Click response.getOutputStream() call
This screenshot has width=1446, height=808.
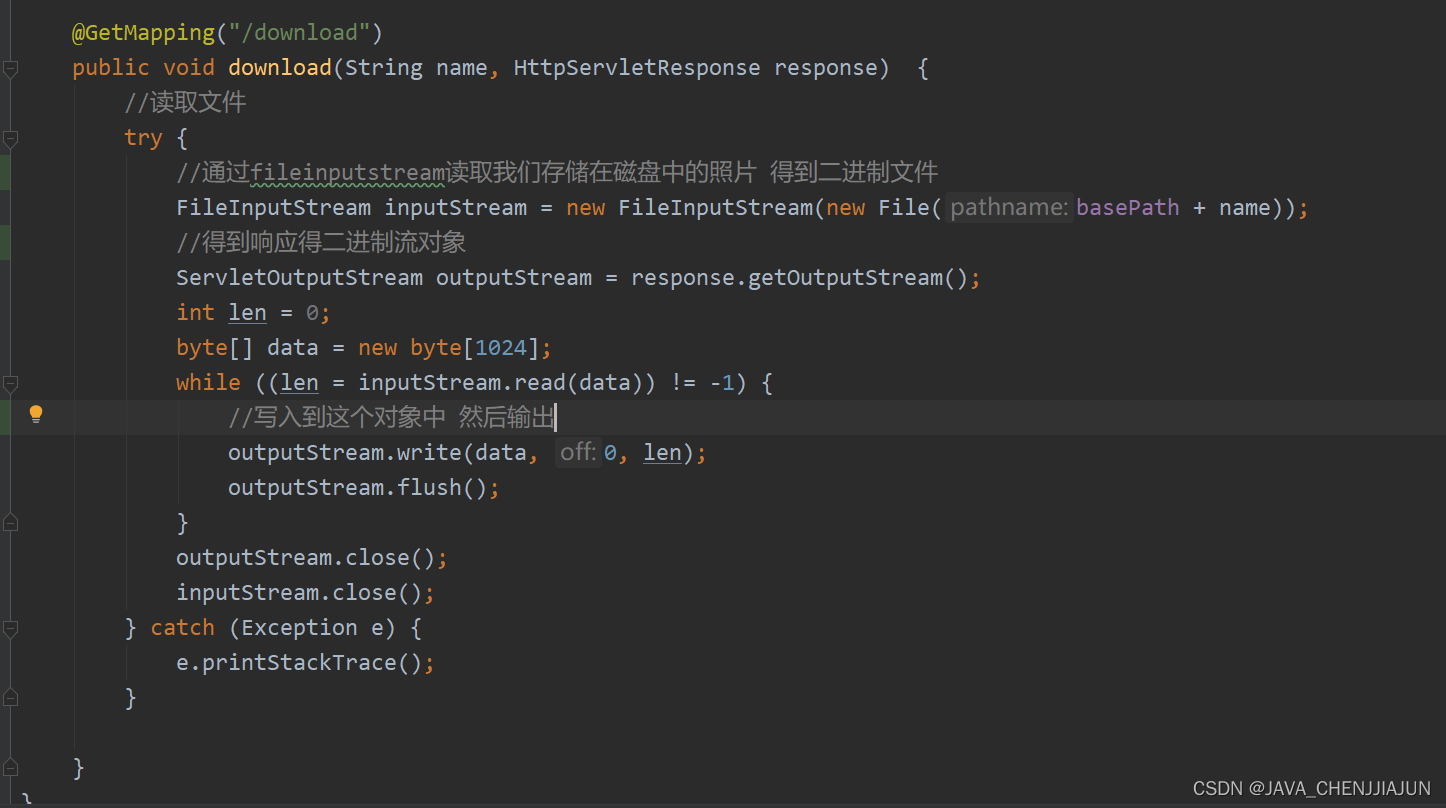[x=799, y=278]
